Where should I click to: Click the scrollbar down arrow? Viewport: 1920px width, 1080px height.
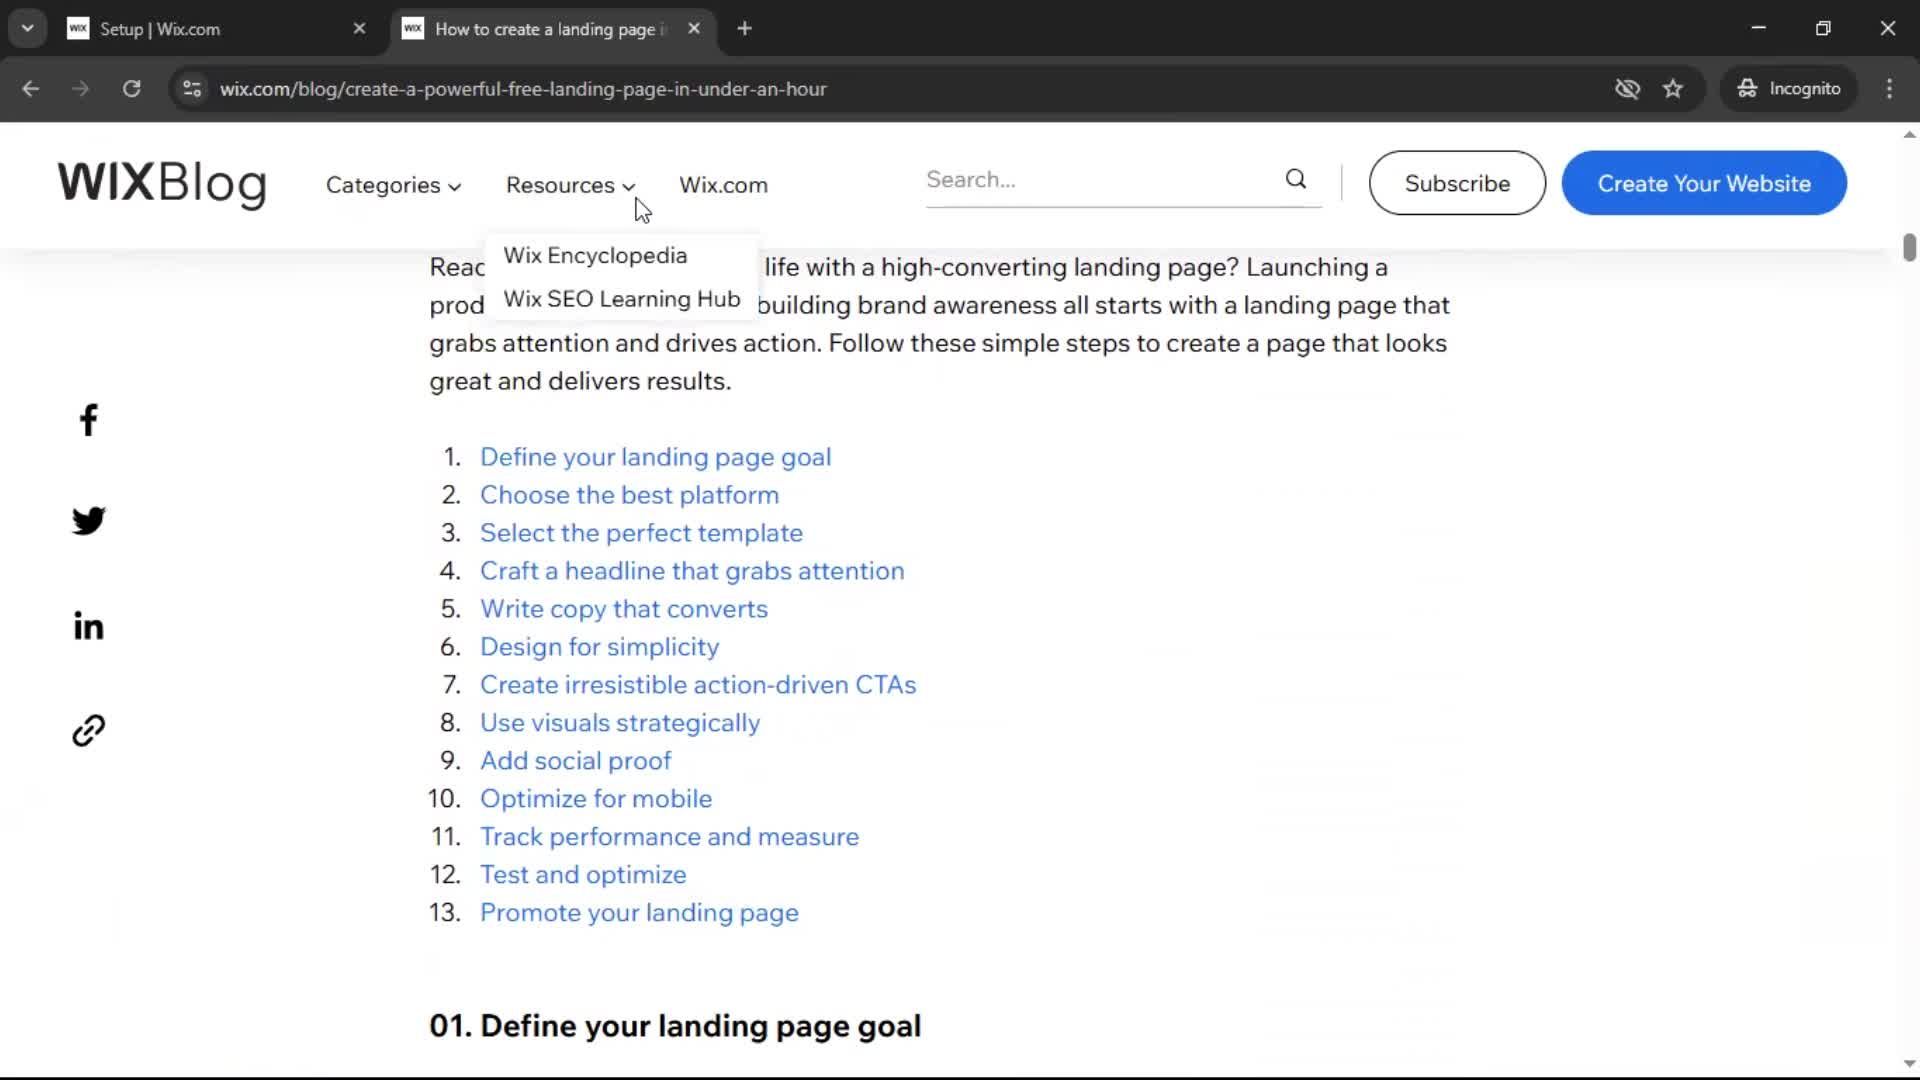pyautogui.click(x=1909, y=1064)
